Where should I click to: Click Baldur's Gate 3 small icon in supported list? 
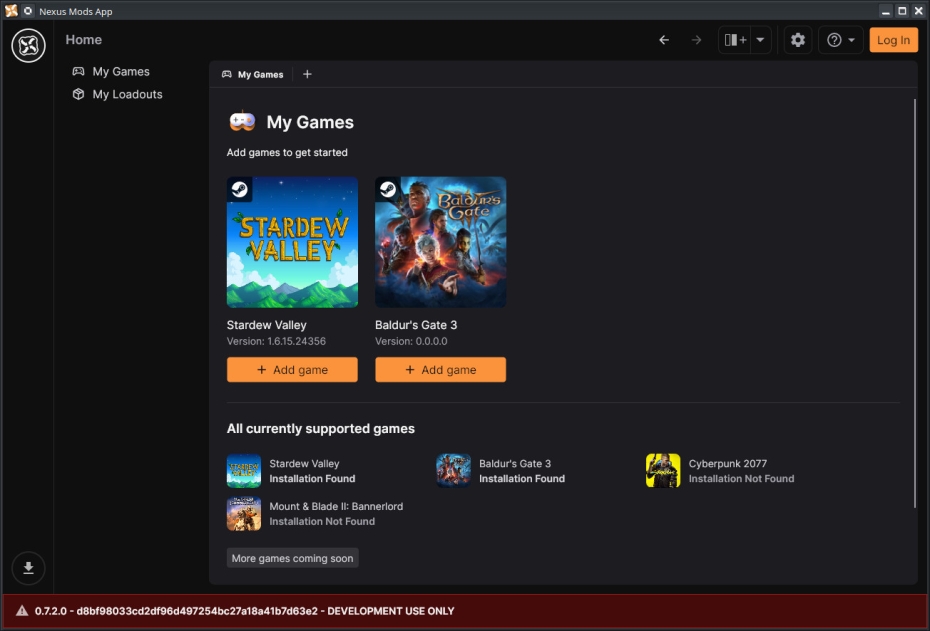pyautogui.click(x=454, y=471)
